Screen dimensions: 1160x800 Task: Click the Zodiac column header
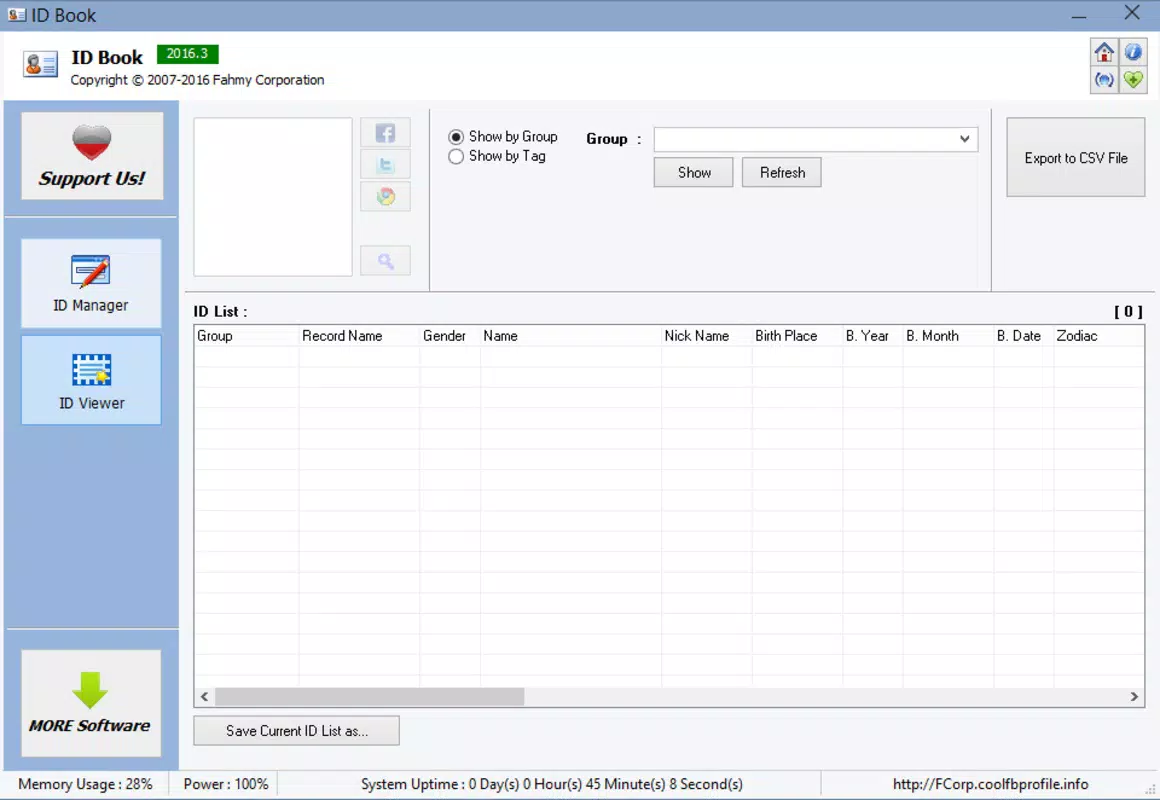pyautogui.click(x=1099, y=336)
